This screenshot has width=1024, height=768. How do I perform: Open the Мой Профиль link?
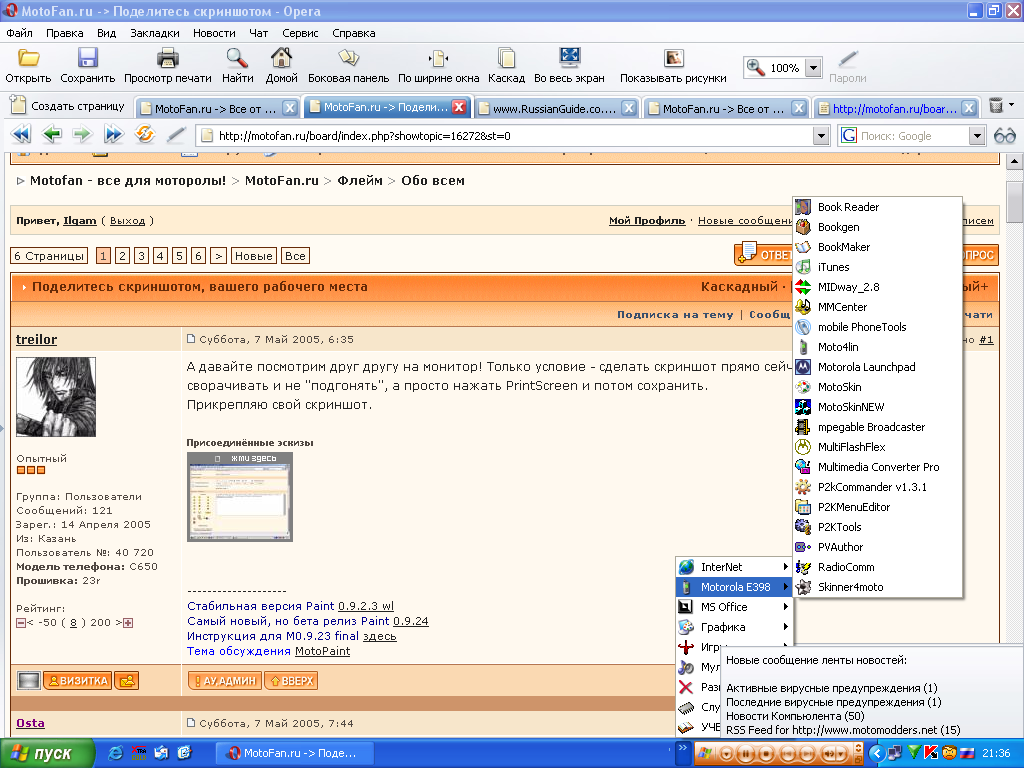(647, 221)
